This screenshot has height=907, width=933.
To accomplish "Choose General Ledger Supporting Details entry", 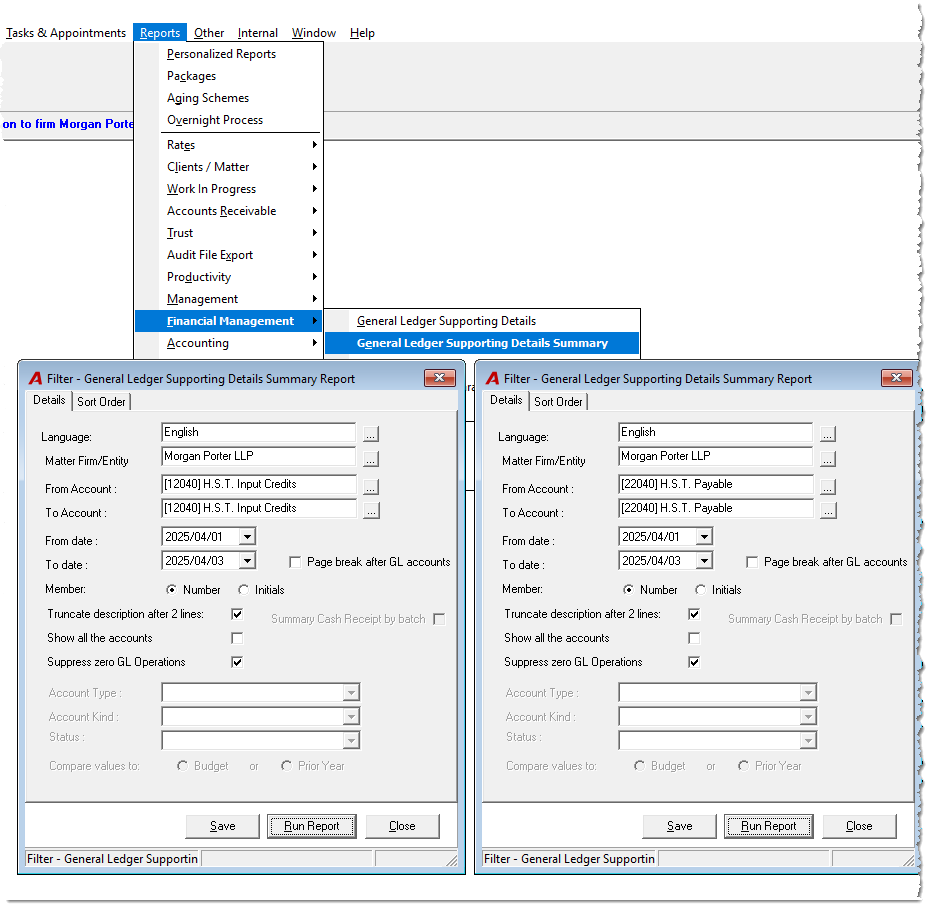I will coord(482,321).
